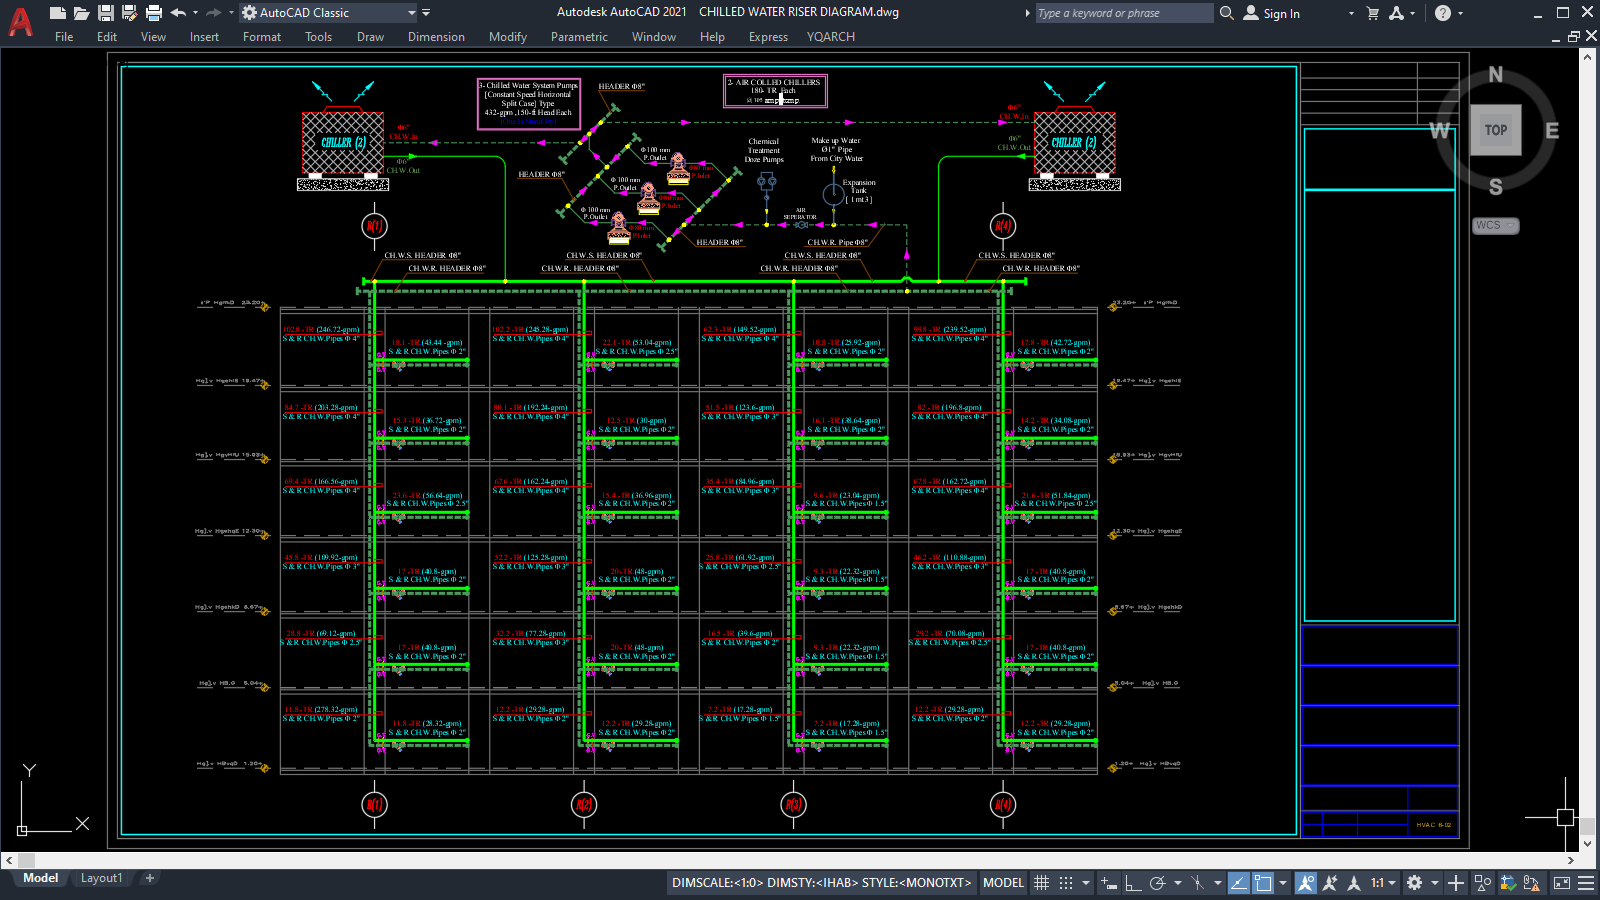
Task: Click the keyword search input field
Action: tap(1124, 13)
